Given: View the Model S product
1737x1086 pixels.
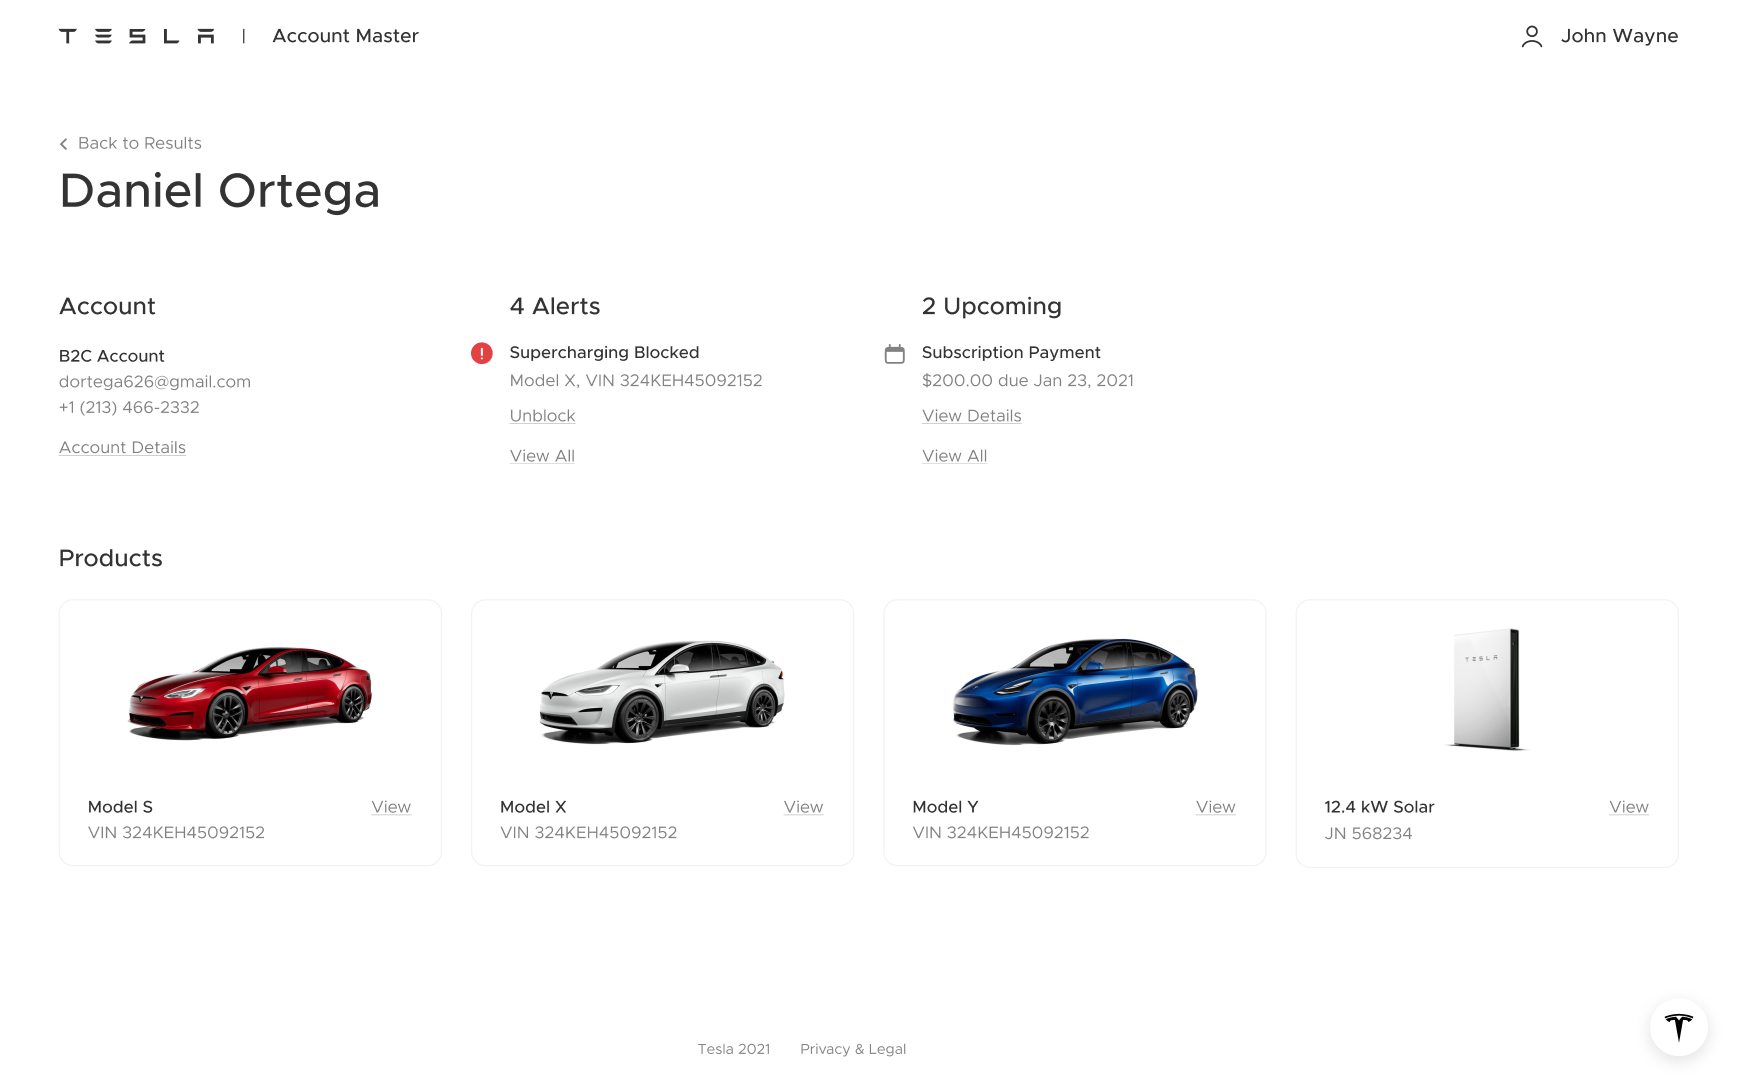Looking at the screenshot, I should pos(391,807).
